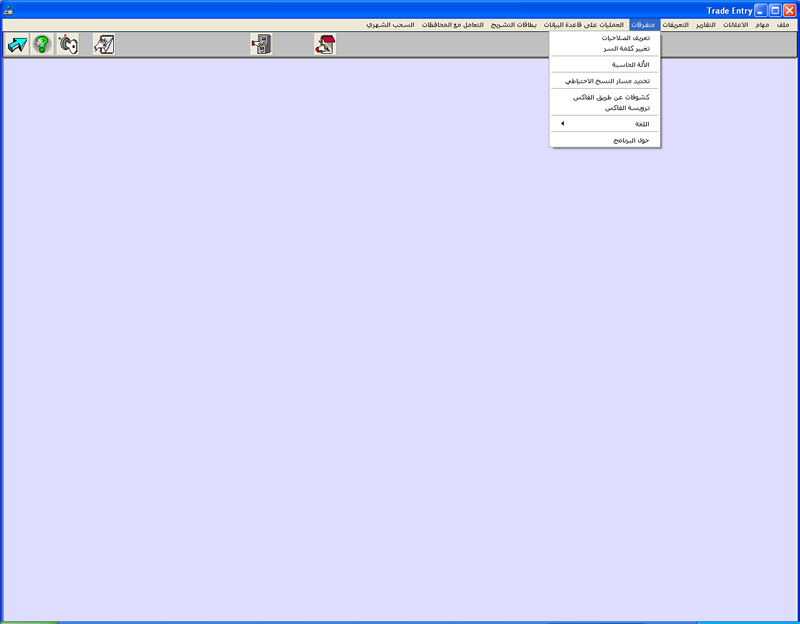Open help with the green question mark icon
This screenshot has width=800, height=624.
42,44
